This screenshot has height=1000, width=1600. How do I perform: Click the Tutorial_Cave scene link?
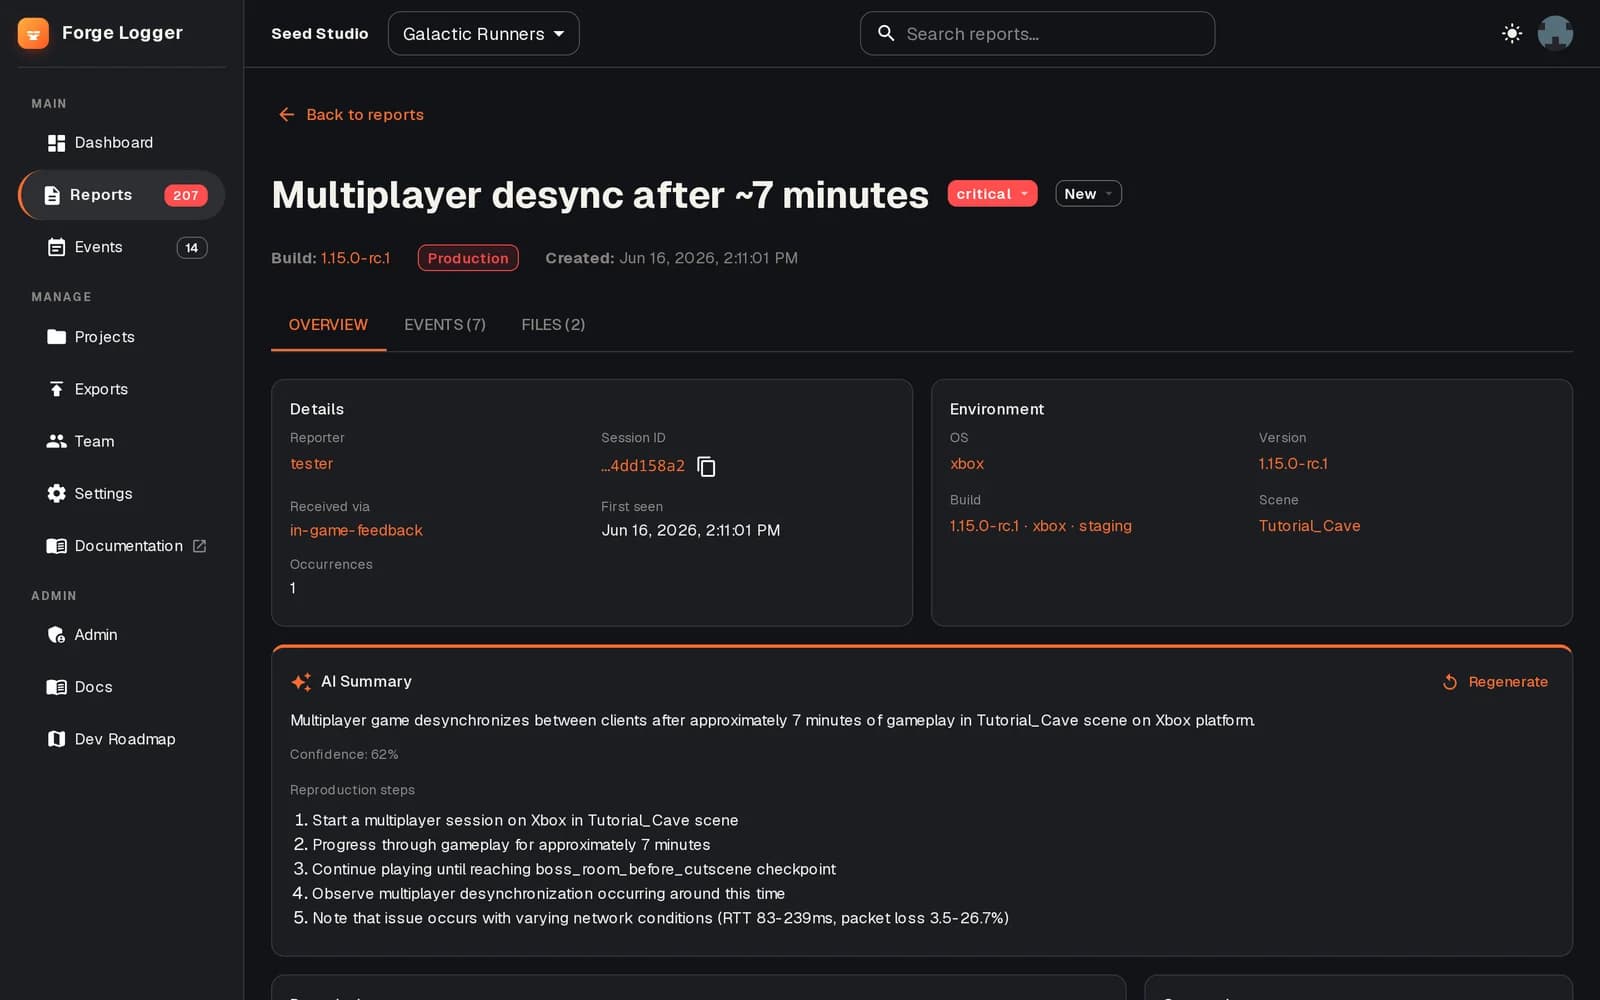[x=1309, y=526]
